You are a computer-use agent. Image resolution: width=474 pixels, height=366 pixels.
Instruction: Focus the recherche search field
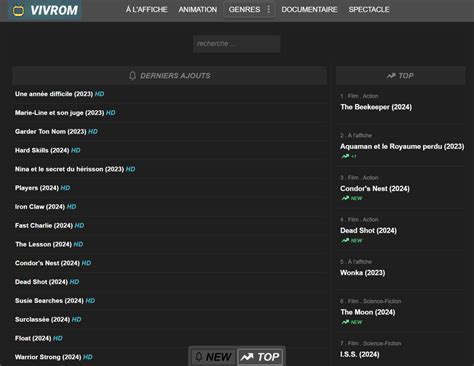[236, 44]
